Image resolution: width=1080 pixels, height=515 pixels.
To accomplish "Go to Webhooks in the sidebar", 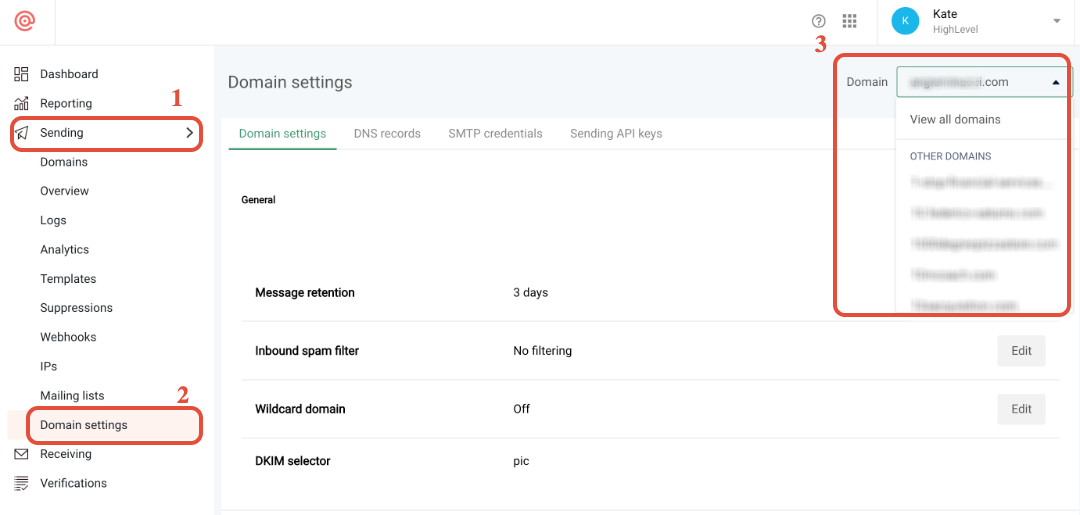I will coord(68,337).
